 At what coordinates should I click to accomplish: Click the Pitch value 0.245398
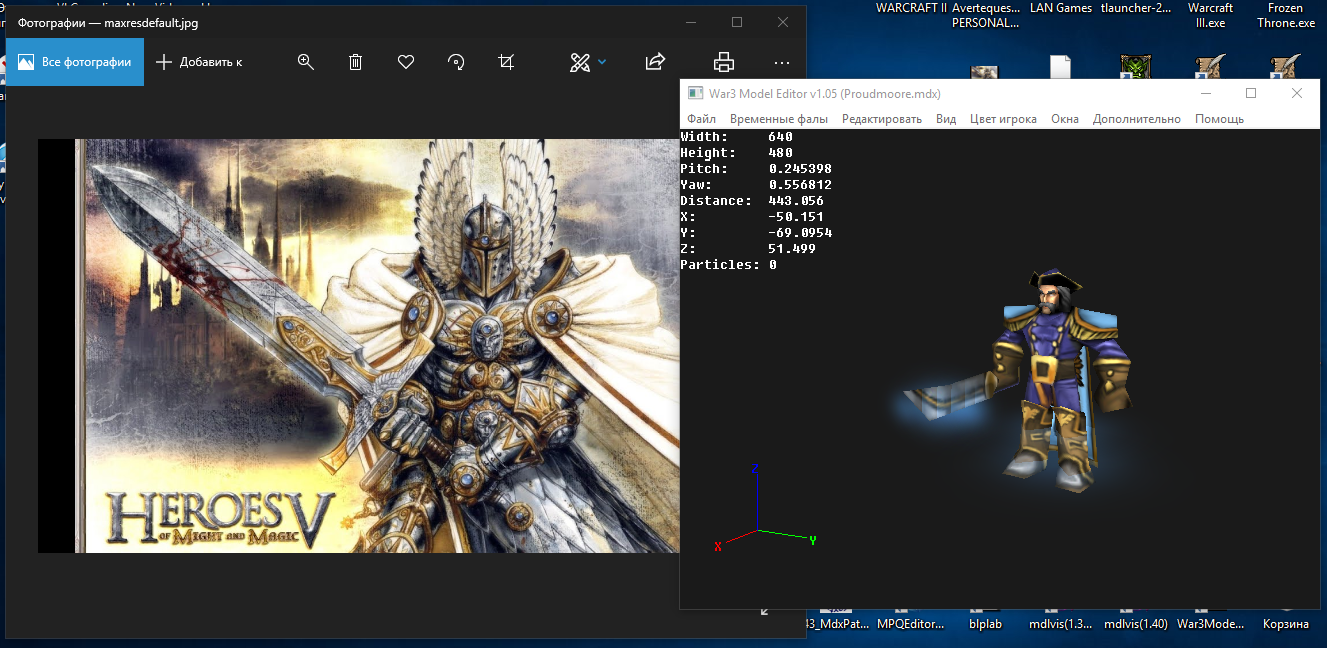point(800,169)
